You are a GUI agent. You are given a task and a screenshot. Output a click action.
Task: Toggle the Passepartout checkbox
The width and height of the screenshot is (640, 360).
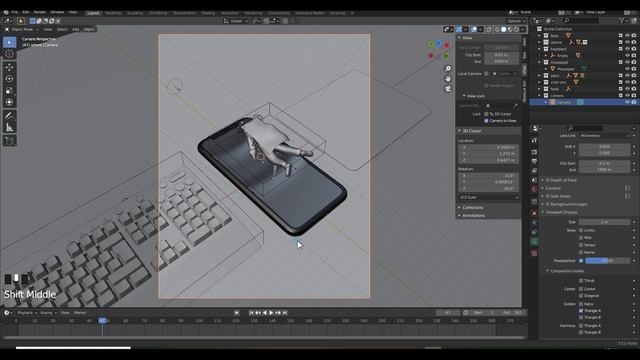(x=581, y=260)
